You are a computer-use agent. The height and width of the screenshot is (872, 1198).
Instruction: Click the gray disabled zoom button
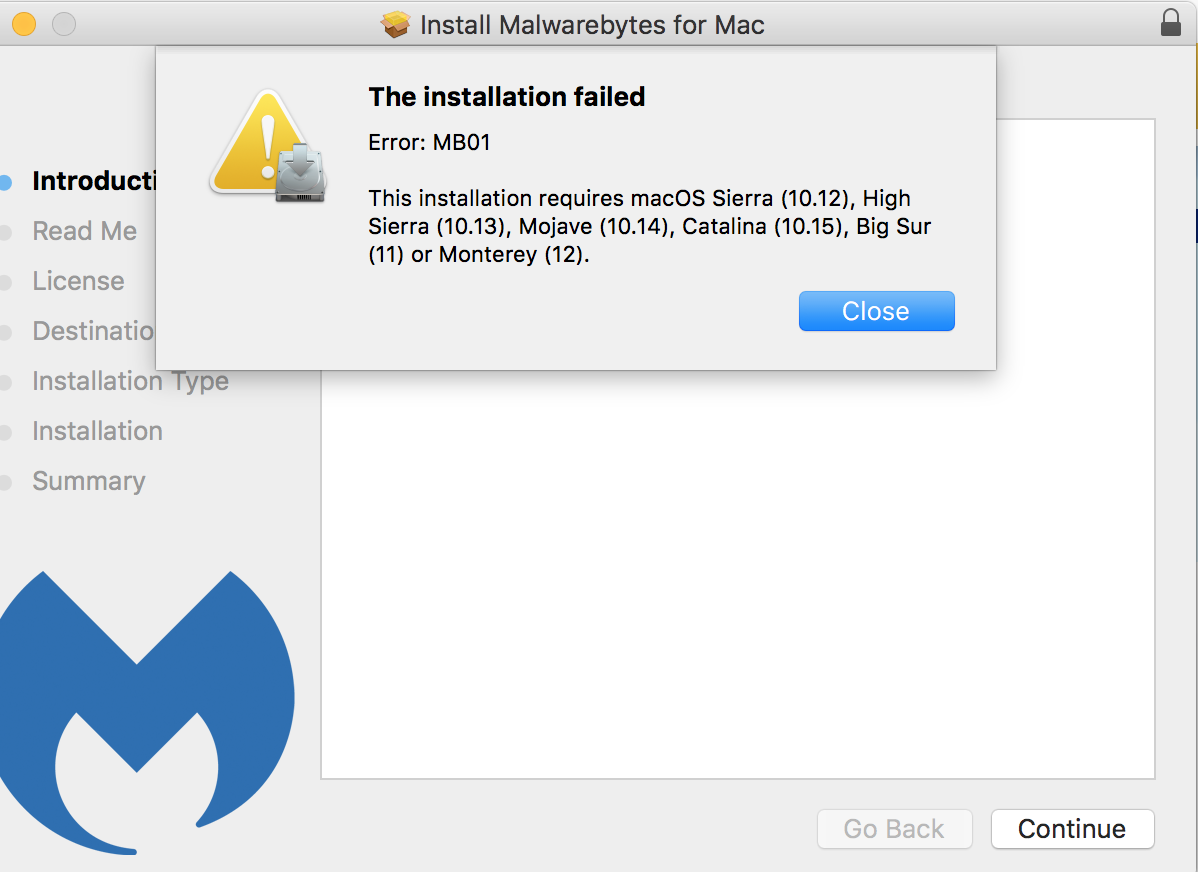pyautogui.click(x=63, y=24)
